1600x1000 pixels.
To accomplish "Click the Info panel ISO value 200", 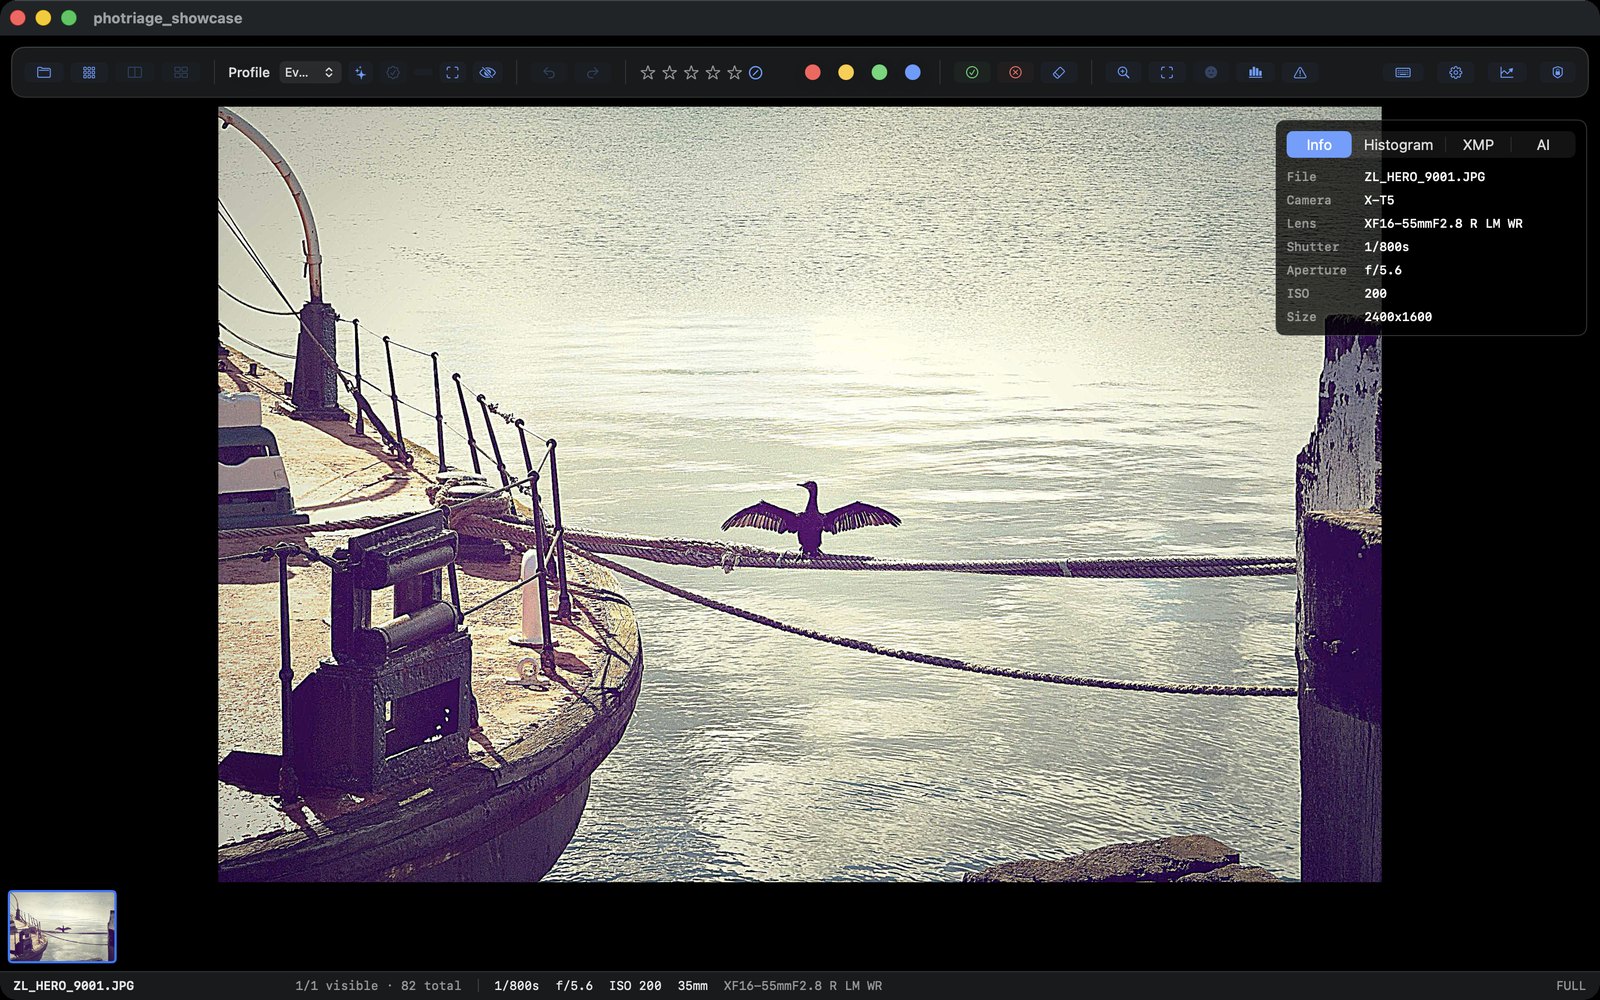I will (1375, 294).
